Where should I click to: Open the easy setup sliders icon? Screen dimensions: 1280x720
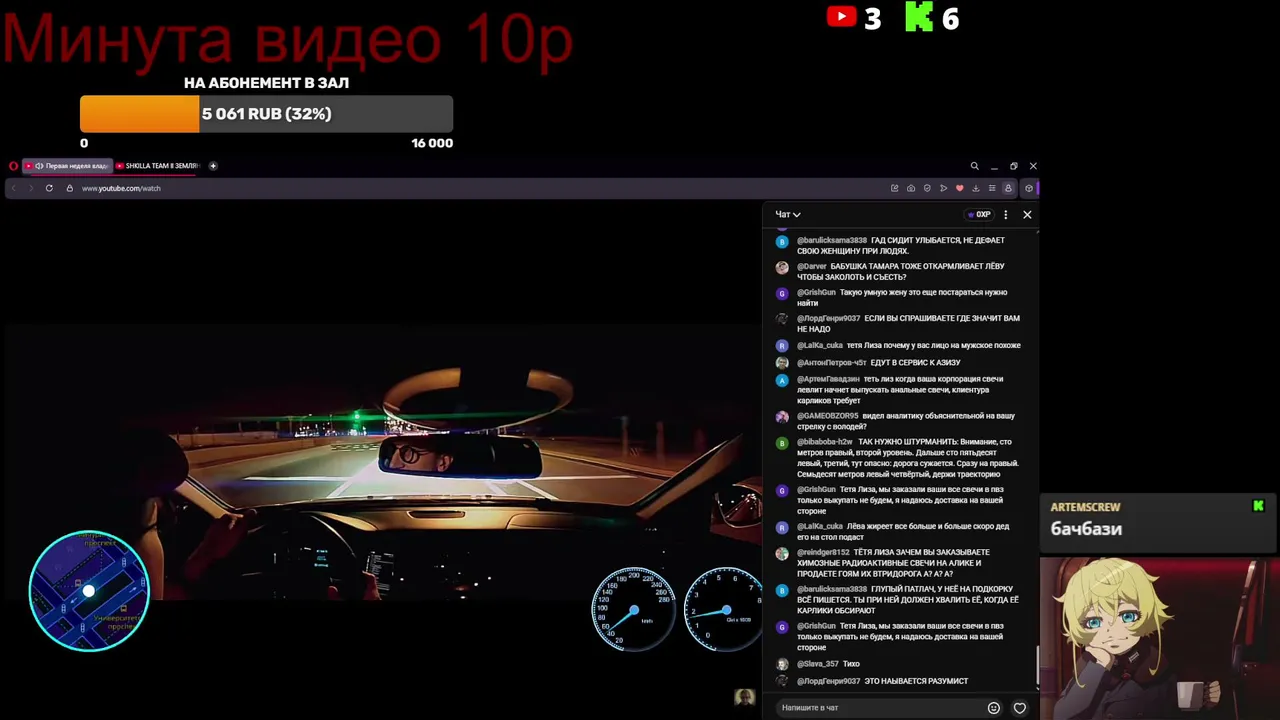992,188
